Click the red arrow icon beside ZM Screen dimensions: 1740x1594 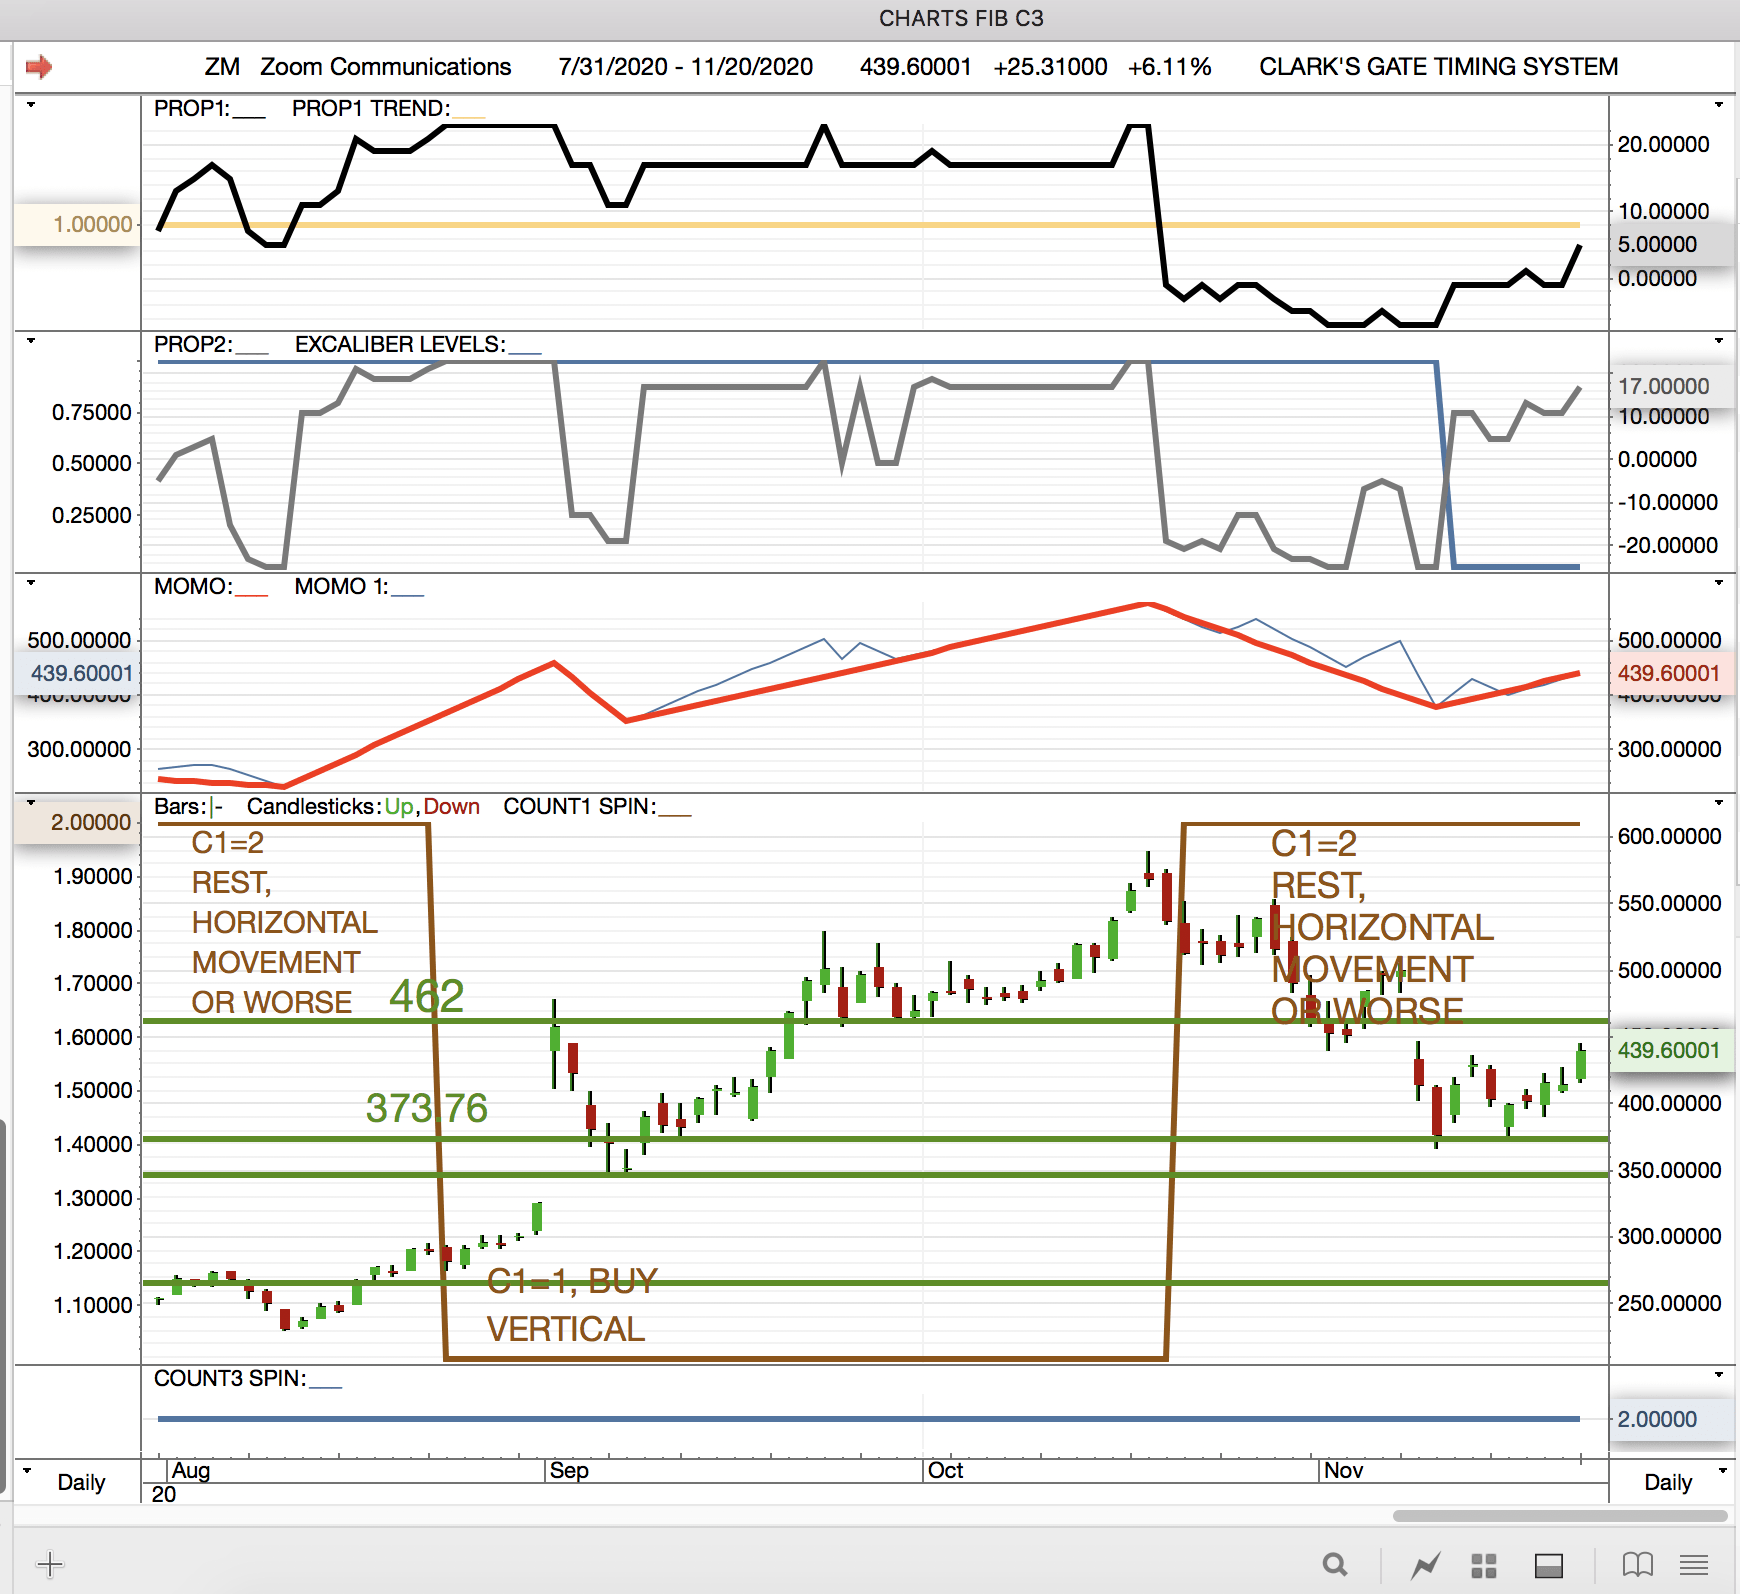(39, 67)
